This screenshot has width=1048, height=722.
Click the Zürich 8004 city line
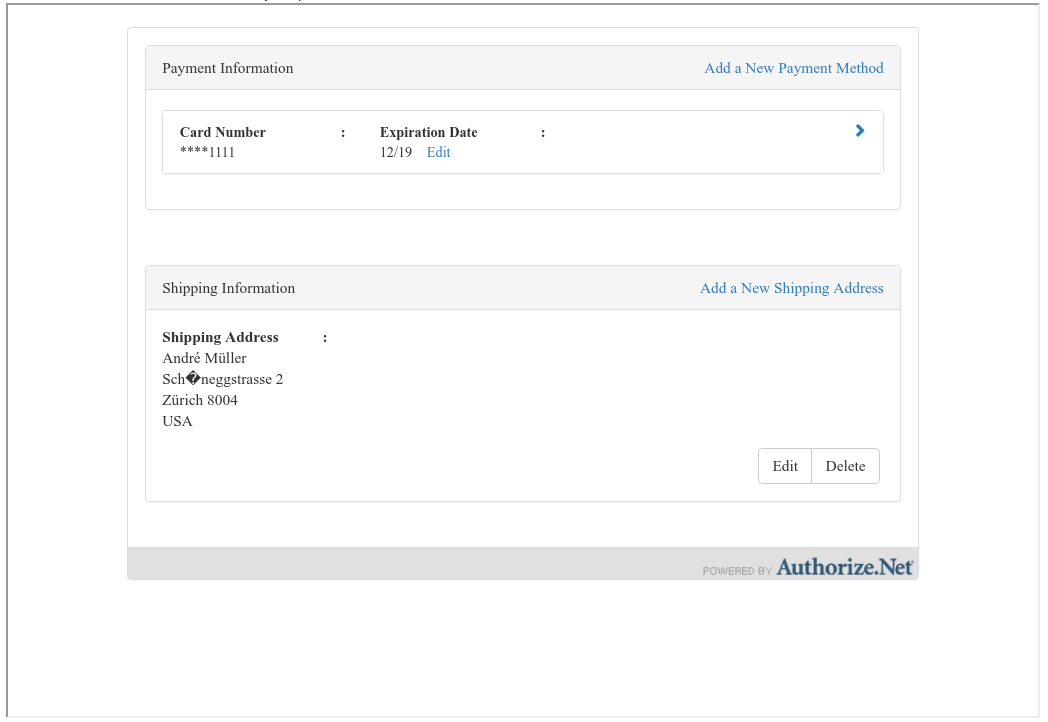[x=200, y=400]
